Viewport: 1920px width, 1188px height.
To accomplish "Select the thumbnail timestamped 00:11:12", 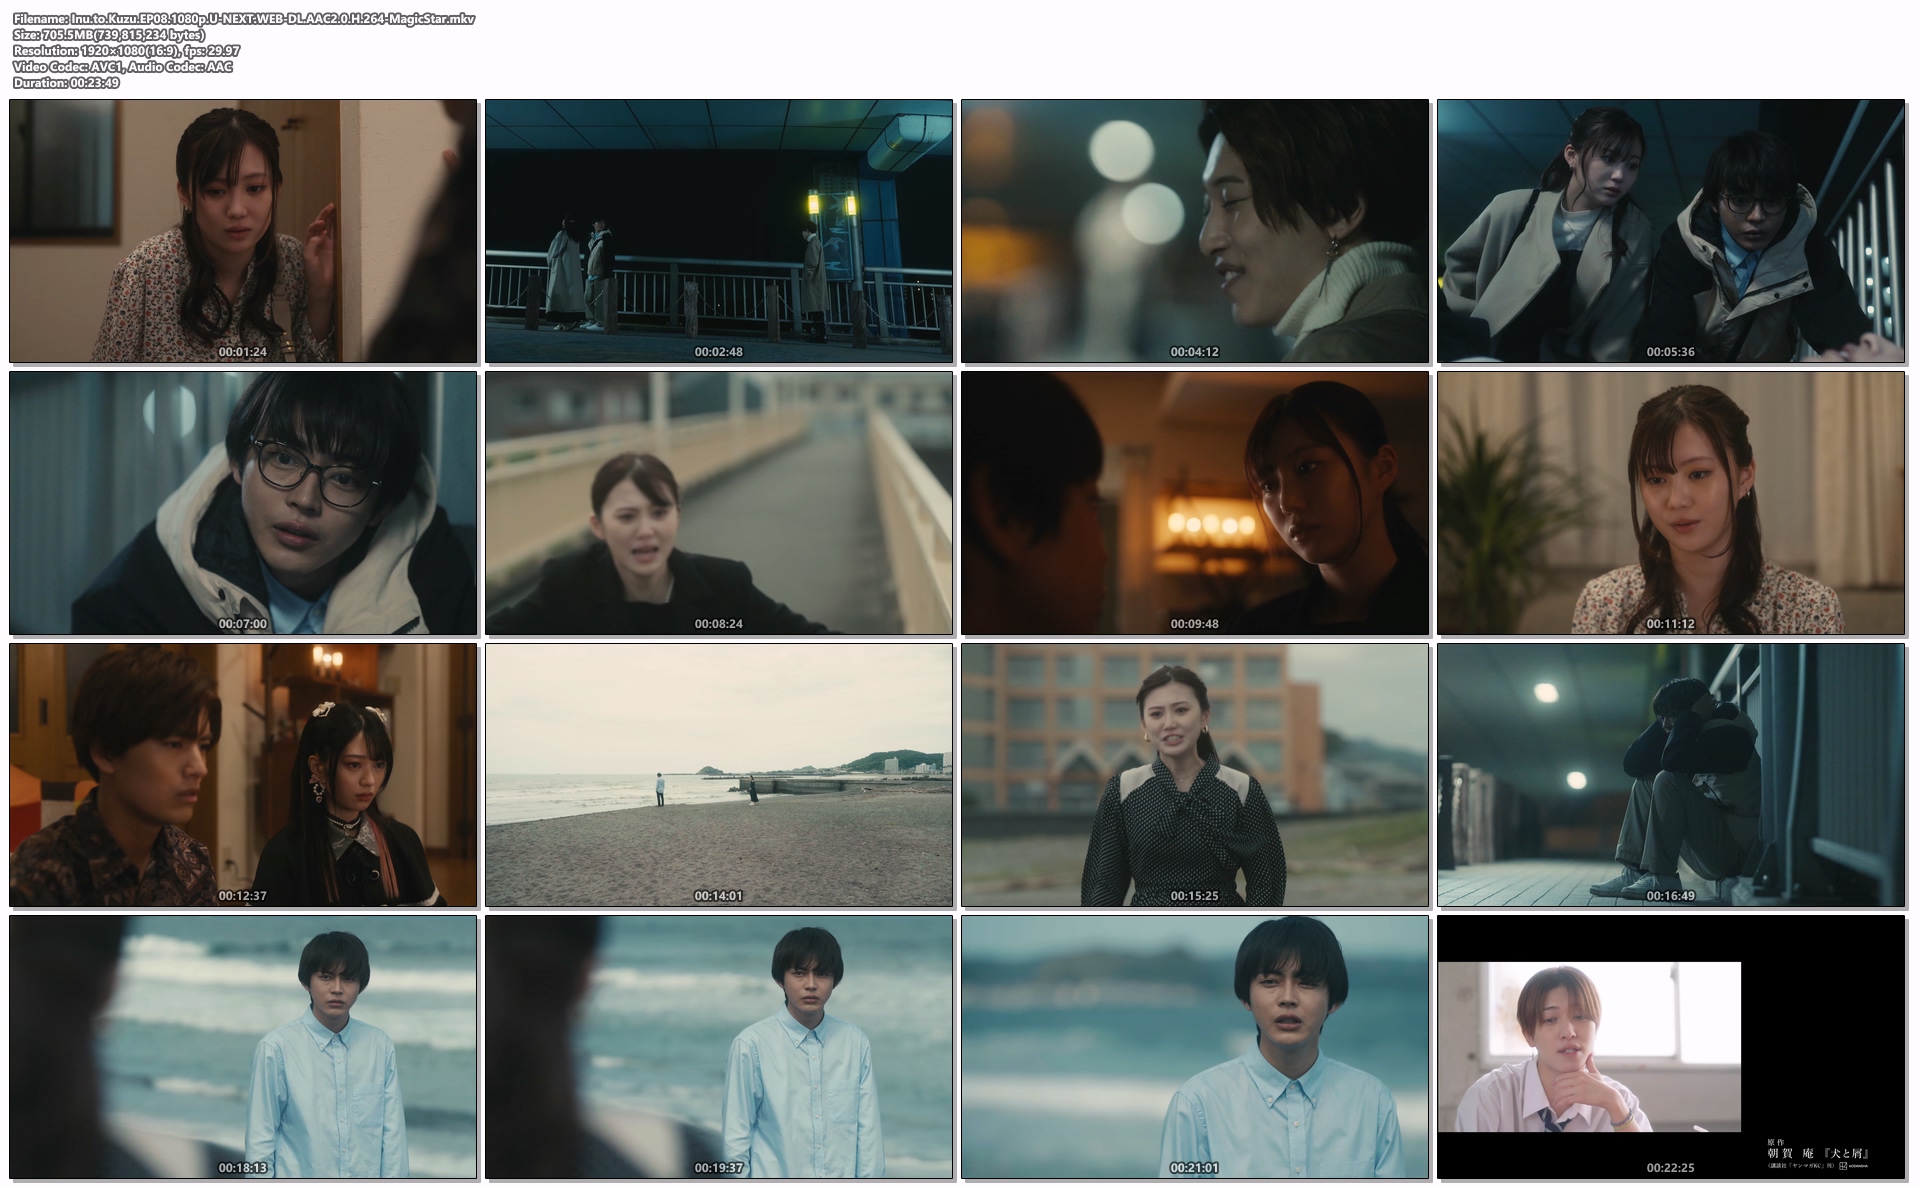I will click(x=1671, y=503).
